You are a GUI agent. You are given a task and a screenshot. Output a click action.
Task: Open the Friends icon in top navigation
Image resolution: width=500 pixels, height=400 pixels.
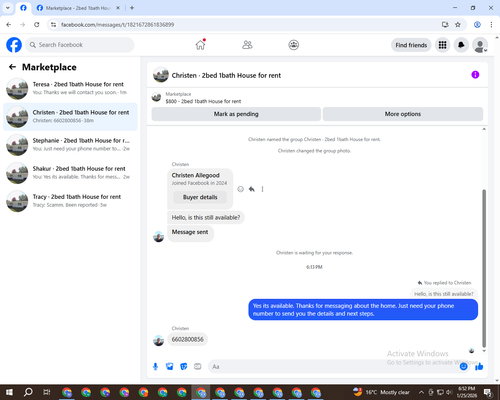coord(247,45)
